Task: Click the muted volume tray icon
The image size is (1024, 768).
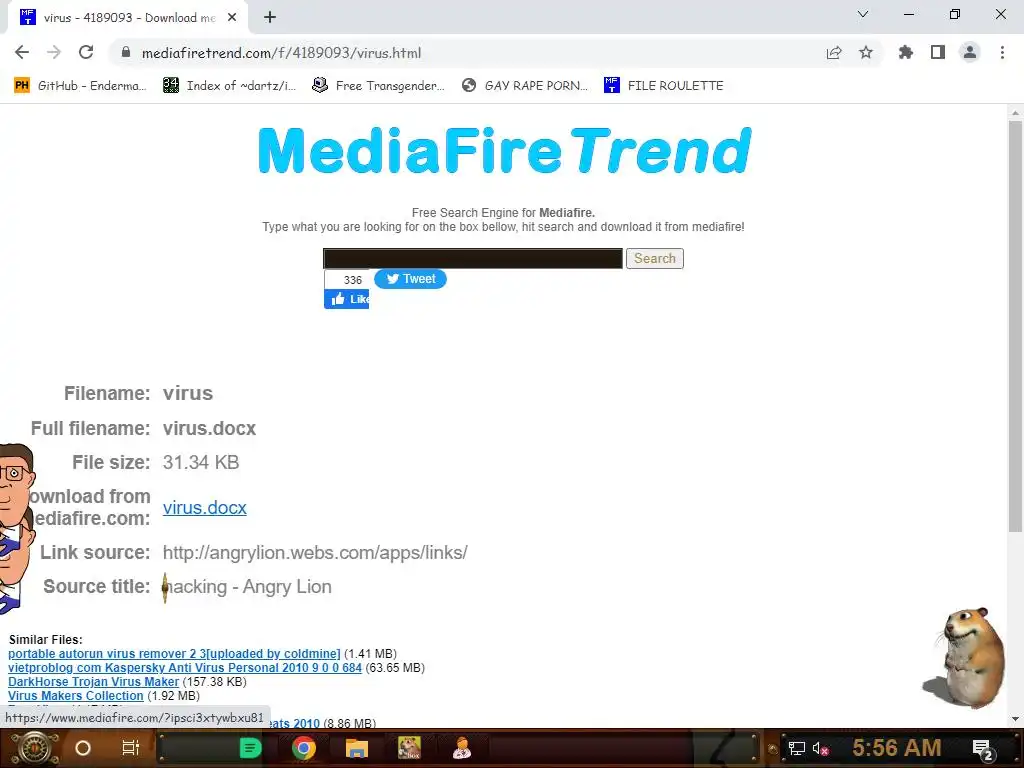Action: coord(820,748)
